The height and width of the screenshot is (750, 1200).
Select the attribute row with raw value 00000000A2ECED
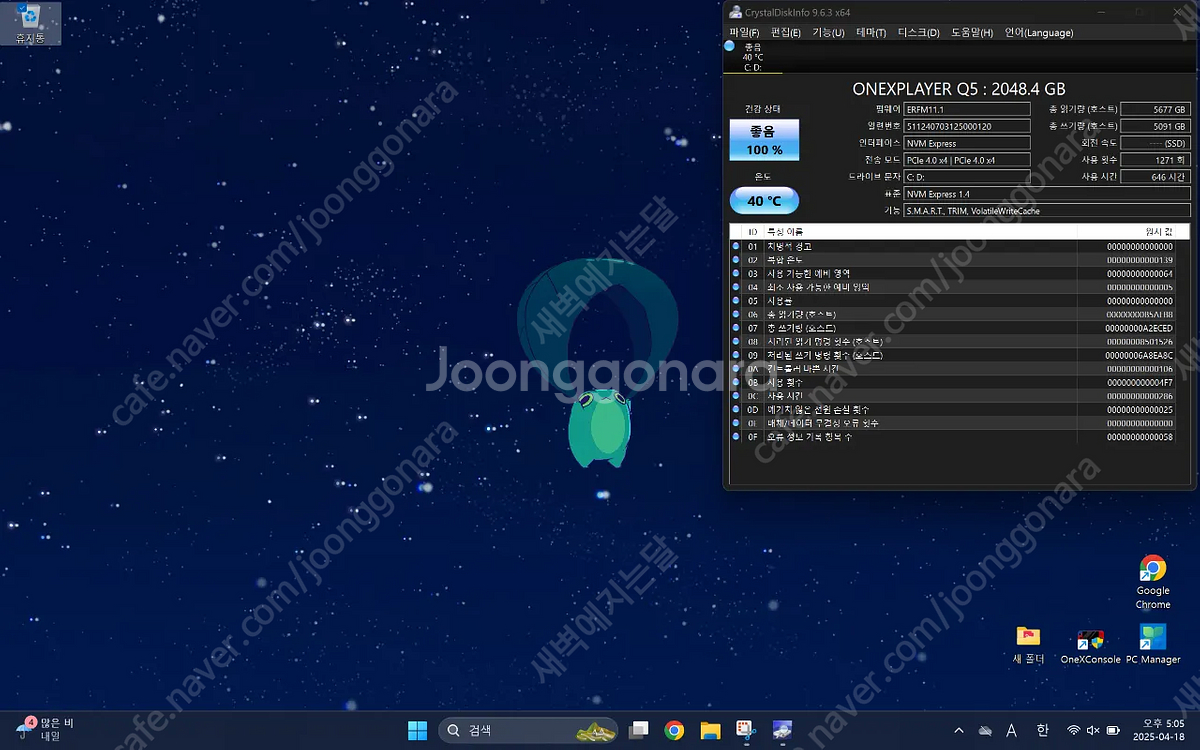pos(953,328)
